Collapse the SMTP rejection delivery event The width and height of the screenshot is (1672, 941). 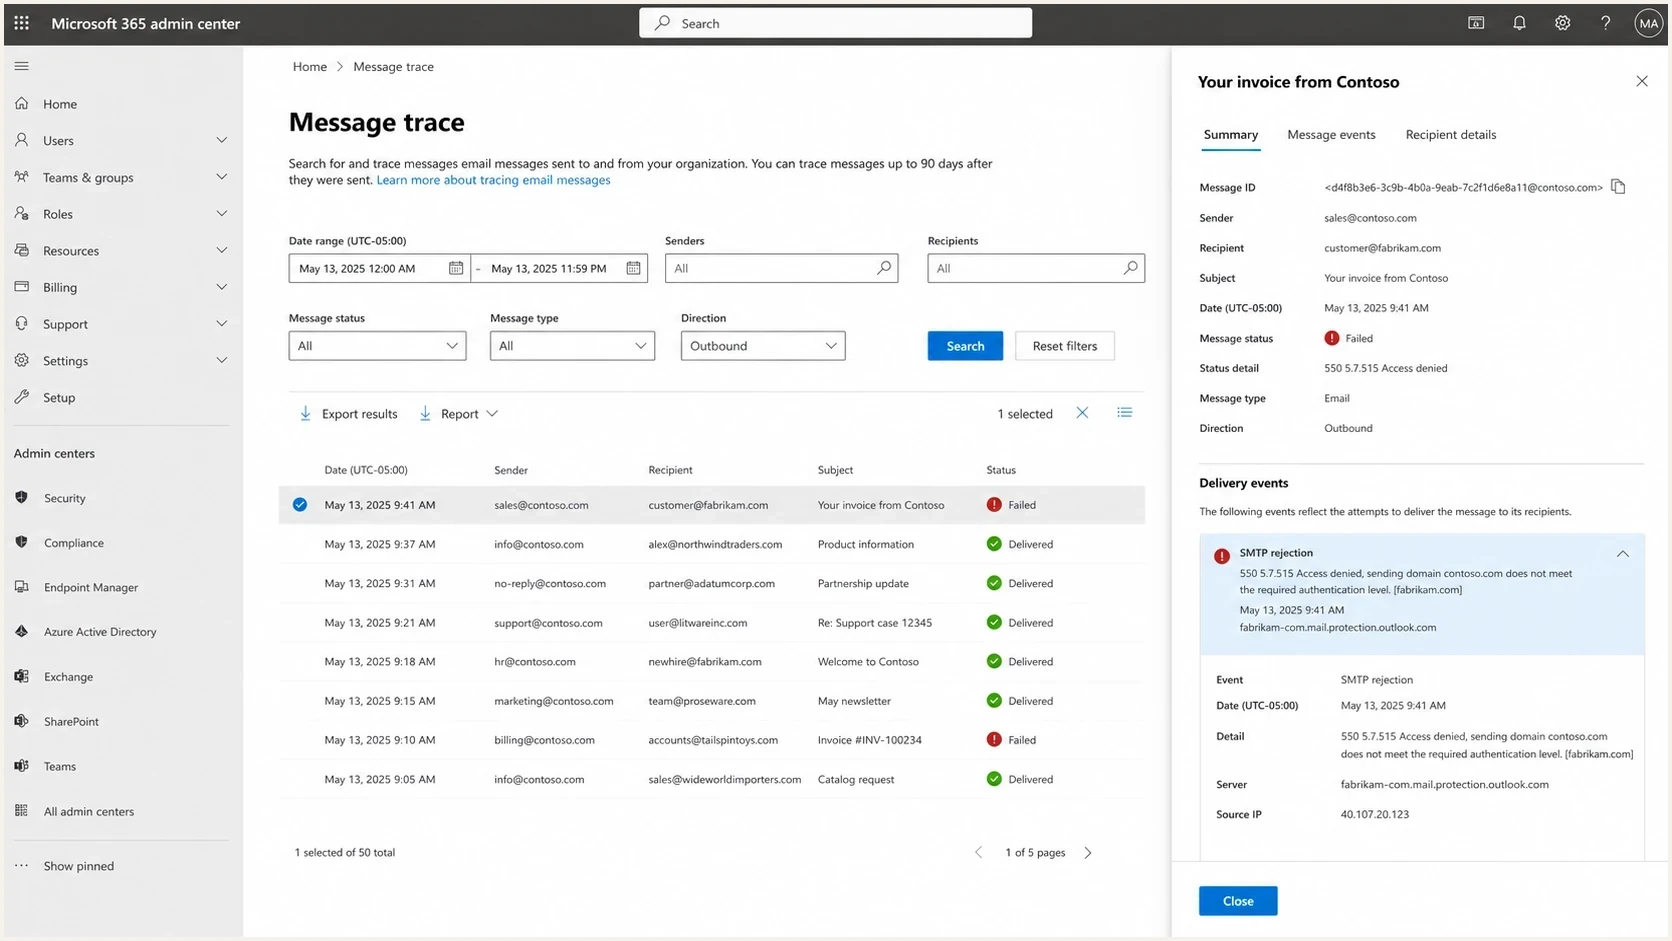[1622, 554]
